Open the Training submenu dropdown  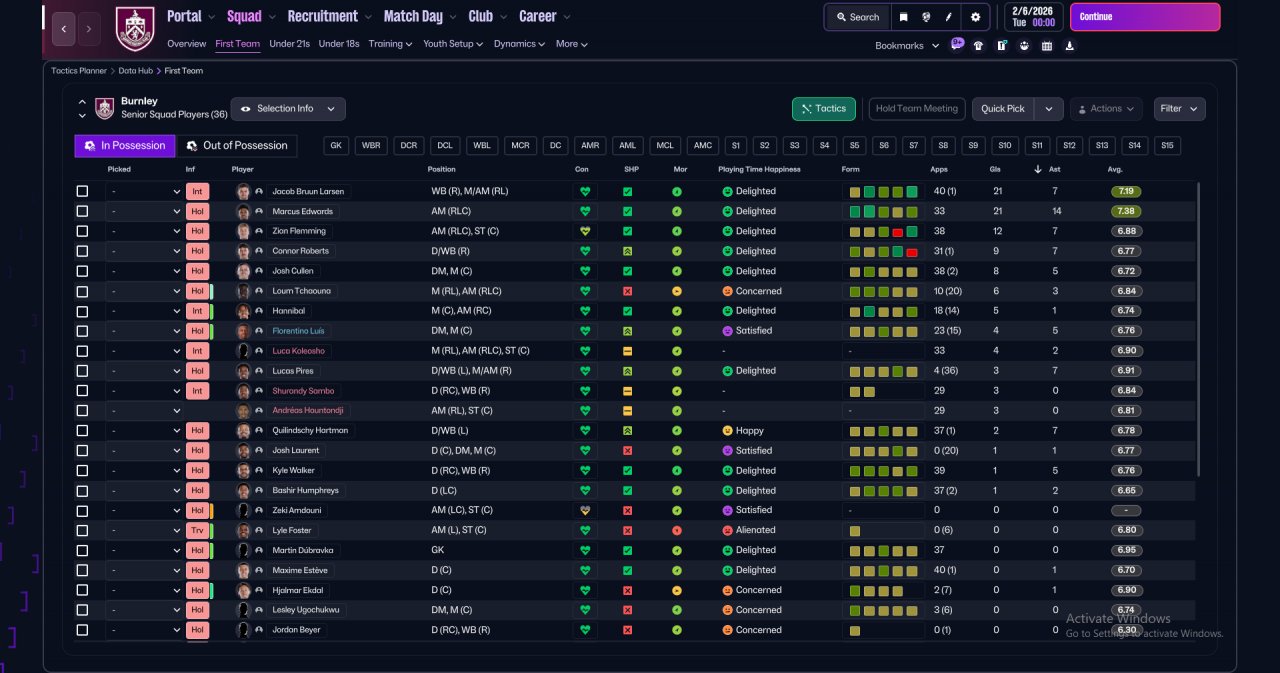click(390, 44)
